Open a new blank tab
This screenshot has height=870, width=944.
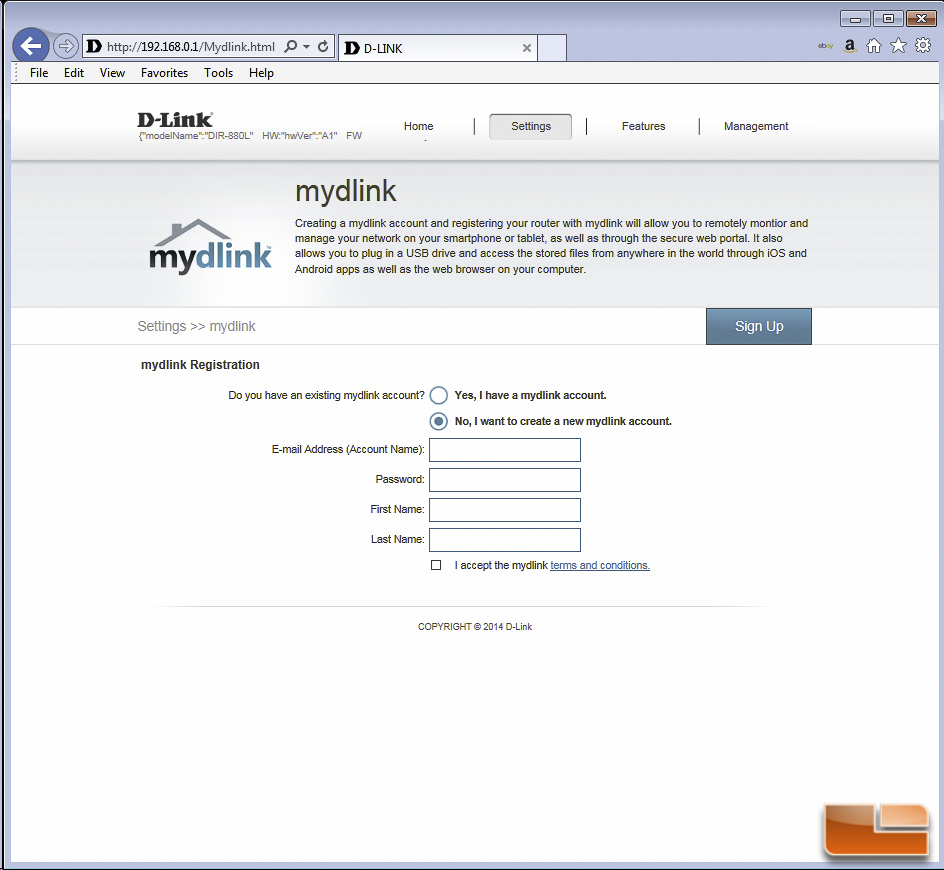552,48
